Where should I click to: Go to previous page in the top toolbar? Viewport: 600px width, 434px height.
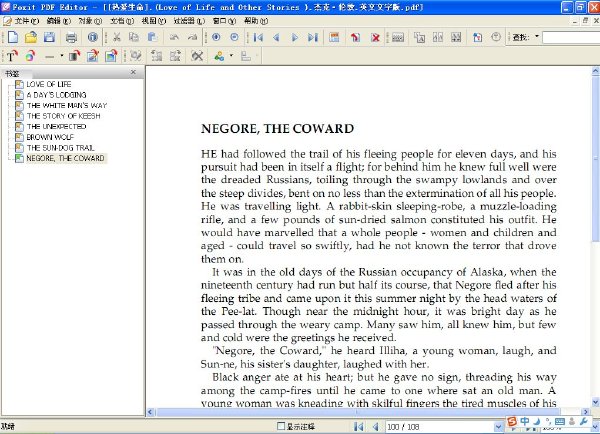pos(276,37)
